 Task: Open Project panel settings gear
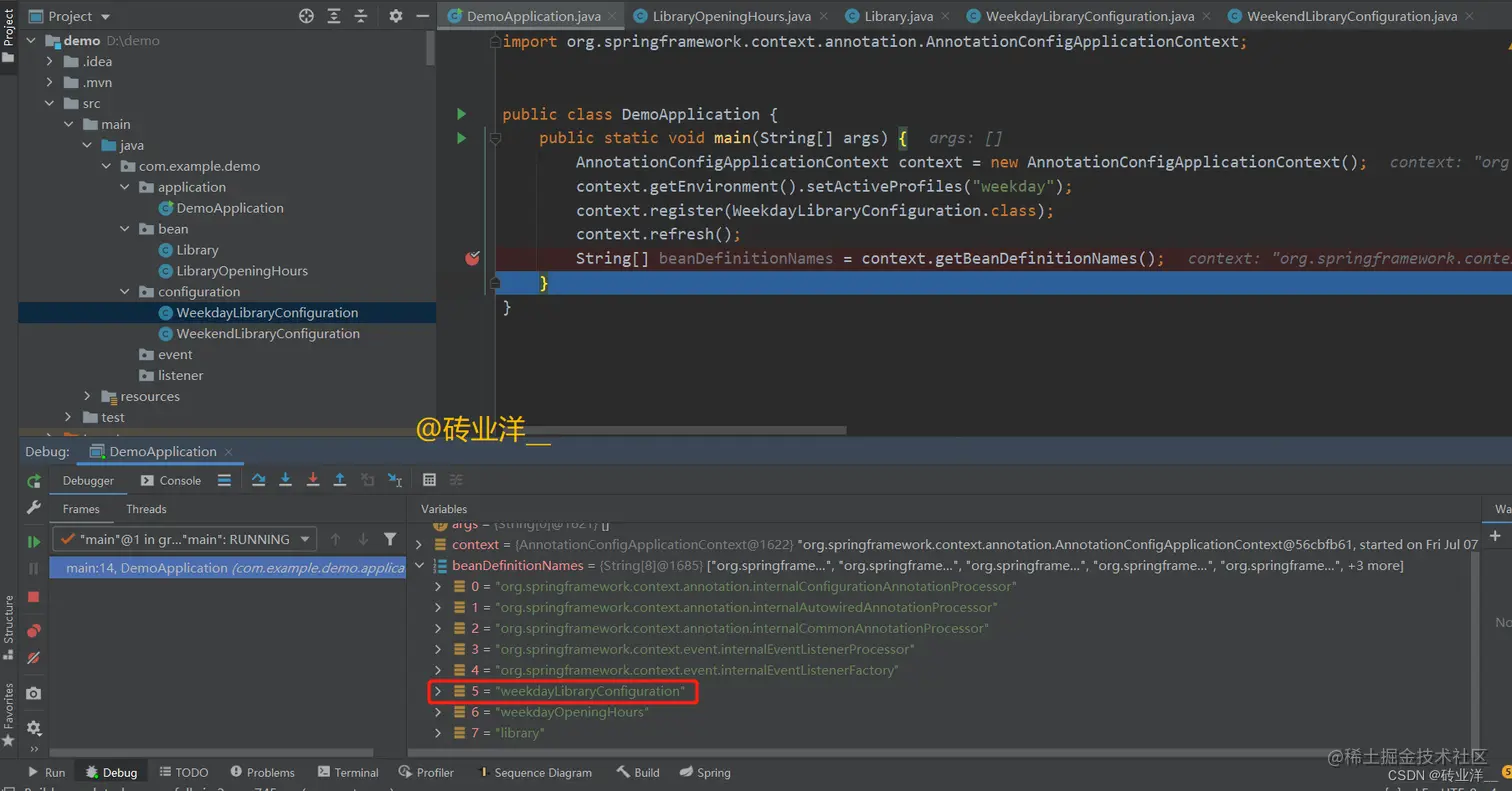[395, 16]
